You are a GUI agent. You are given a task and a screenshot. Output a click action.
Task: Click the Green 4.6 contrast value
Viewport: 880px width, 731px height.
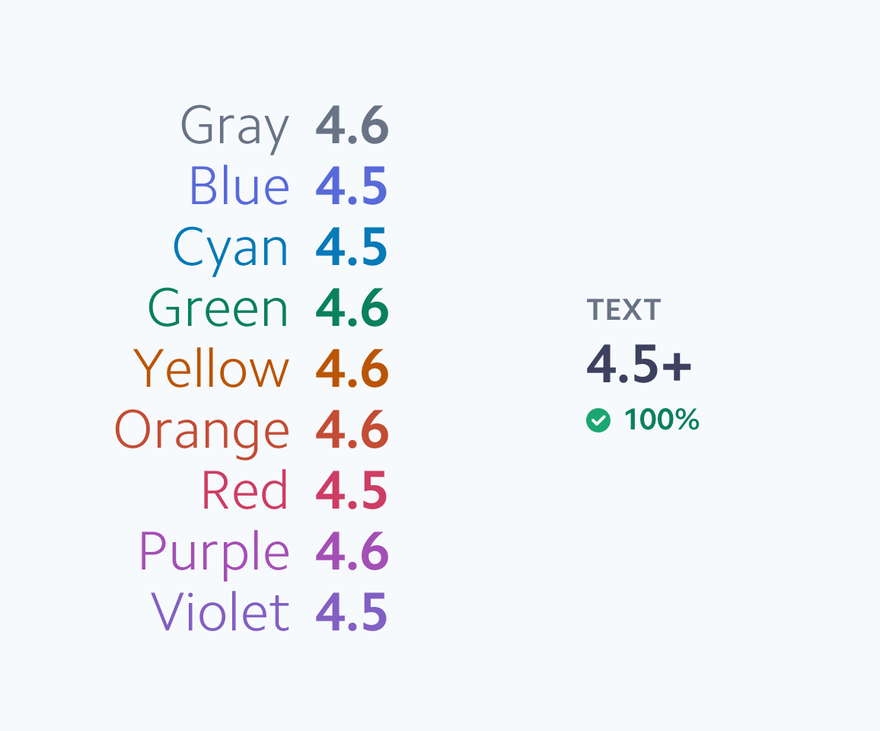[352, 307]
